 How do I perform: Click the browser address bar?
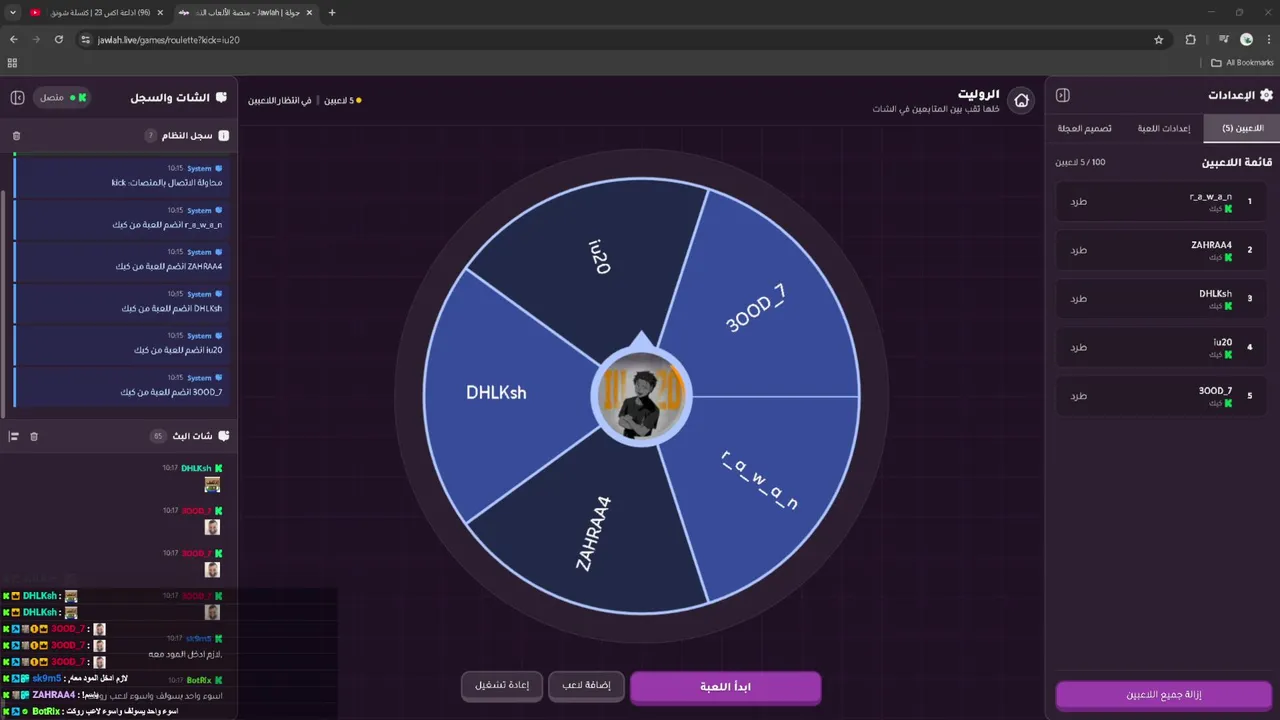click(x=620, y=39)
